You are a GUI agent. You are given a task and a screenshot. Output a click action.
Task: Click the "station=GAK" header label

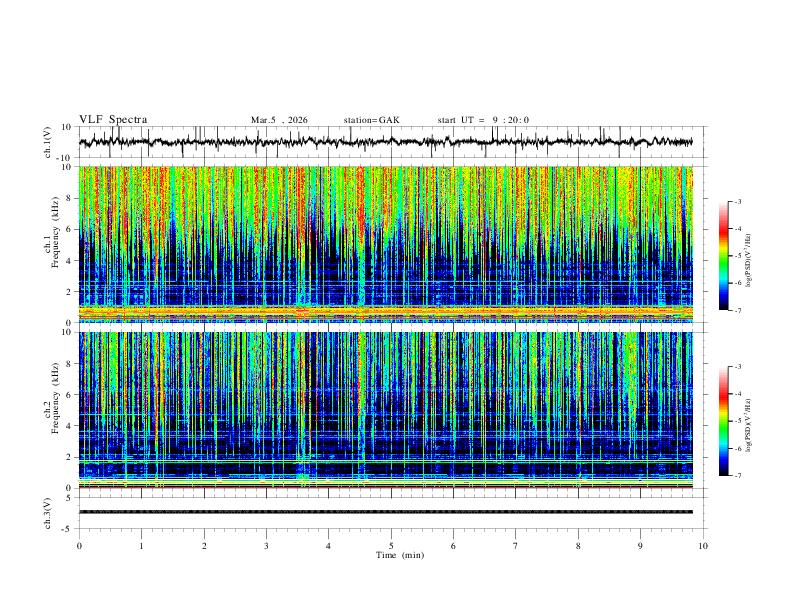(x=371, y=120)
